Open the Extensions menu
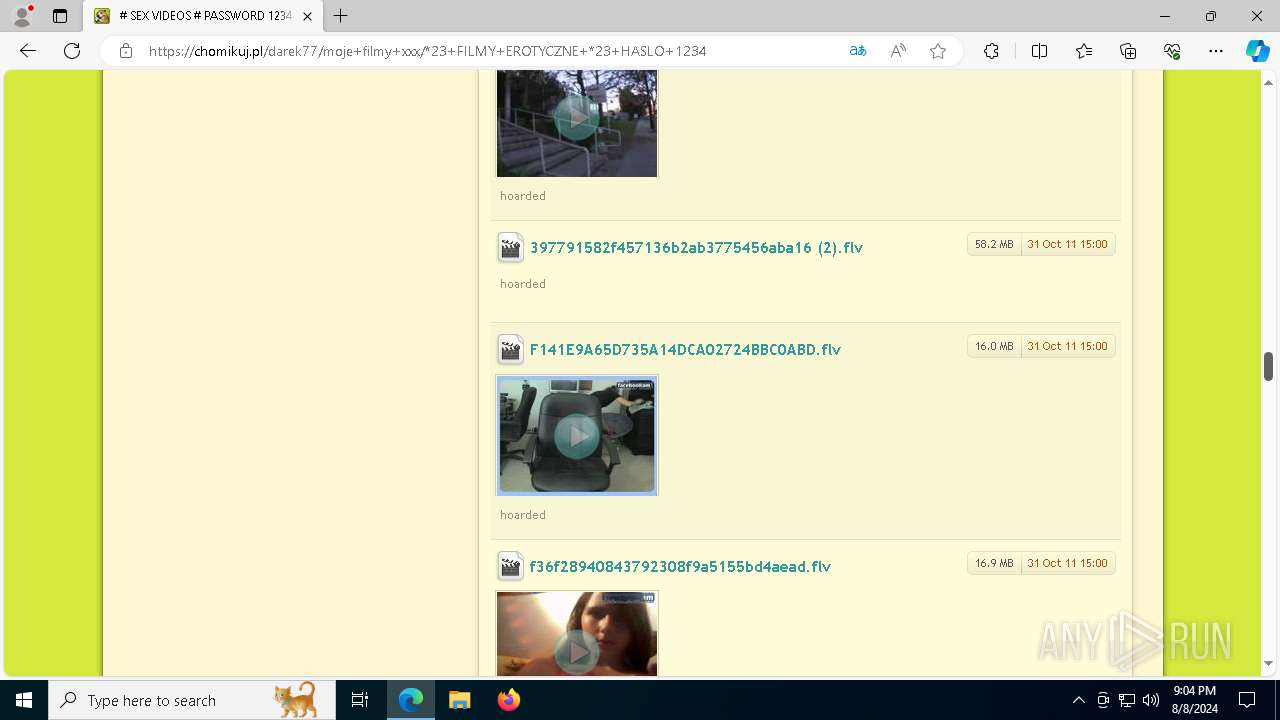The width and height of the screenshot is (1280, 720). click(x=991, y=51)
